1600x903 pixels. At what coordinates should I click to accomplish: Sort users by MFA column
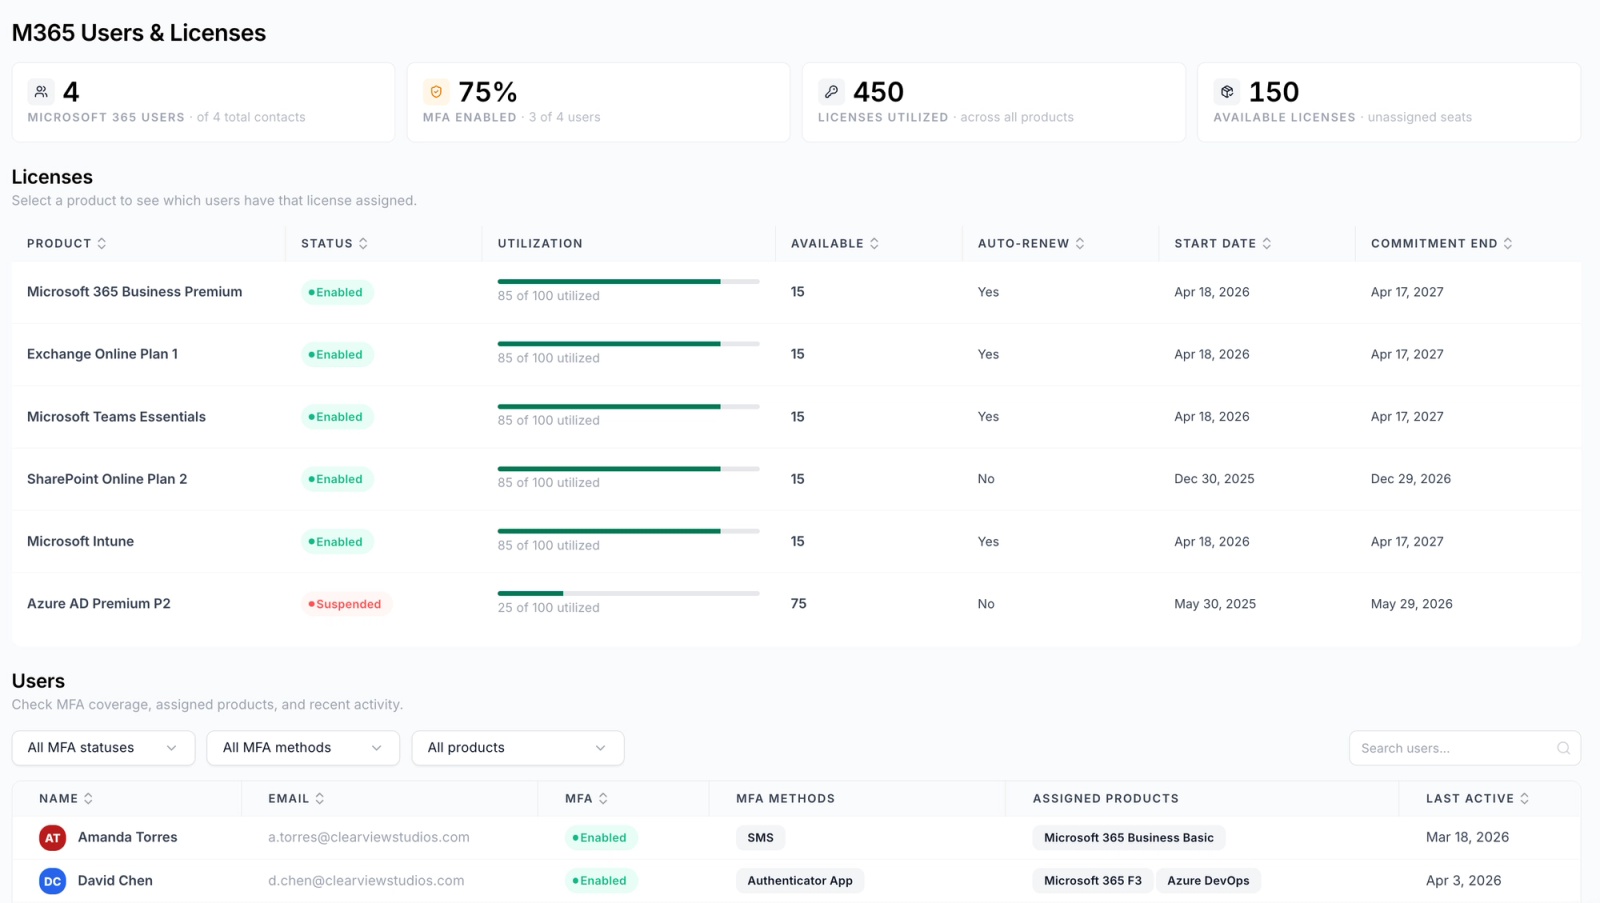[586, 798]
